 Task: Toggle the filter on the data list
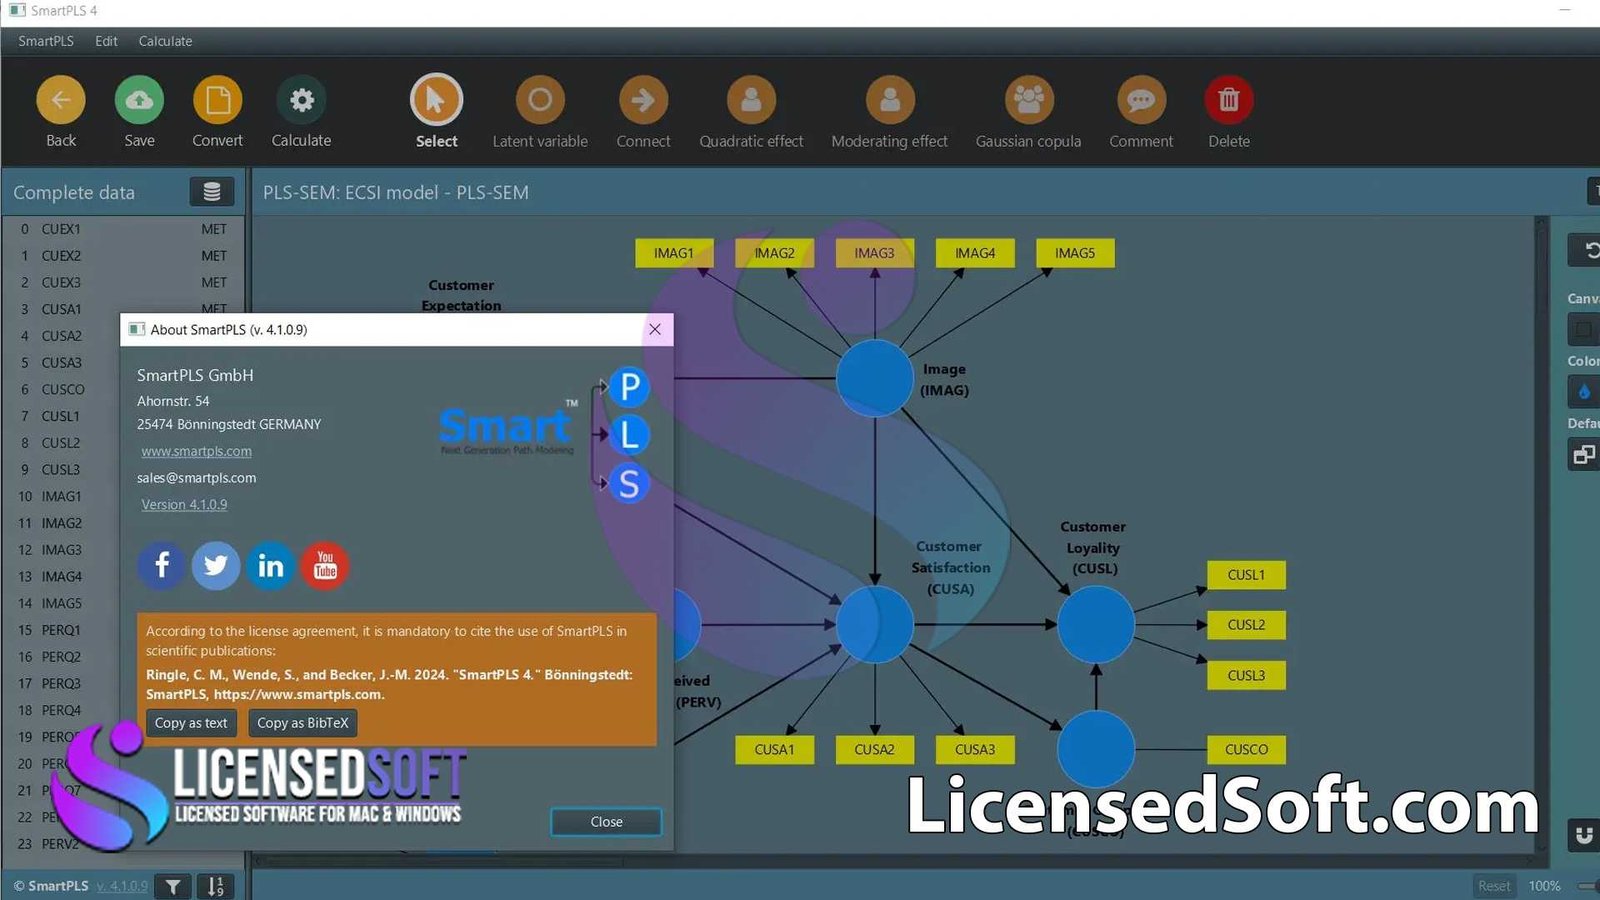click(172, 886)
